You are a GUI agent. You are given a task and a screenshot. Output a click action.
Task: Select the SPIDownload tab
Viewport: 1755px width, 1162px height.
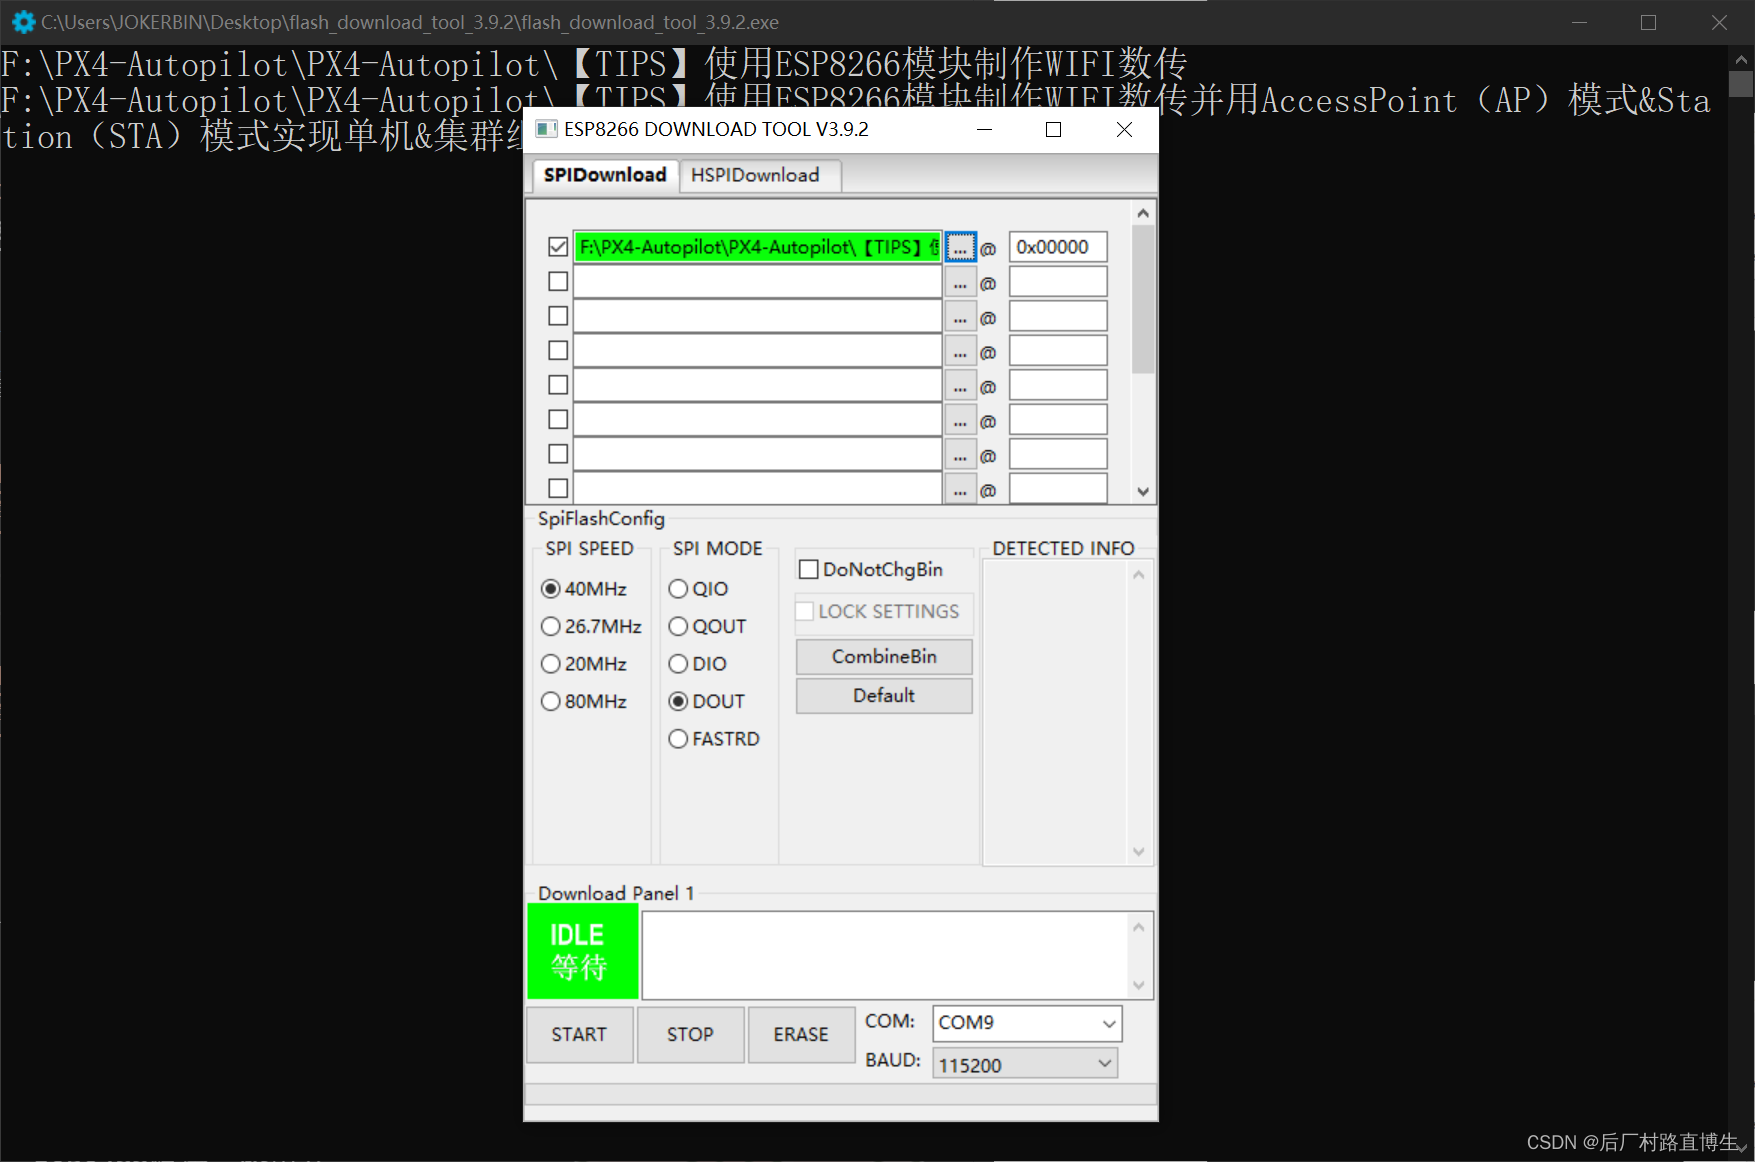tap(604, 175)
